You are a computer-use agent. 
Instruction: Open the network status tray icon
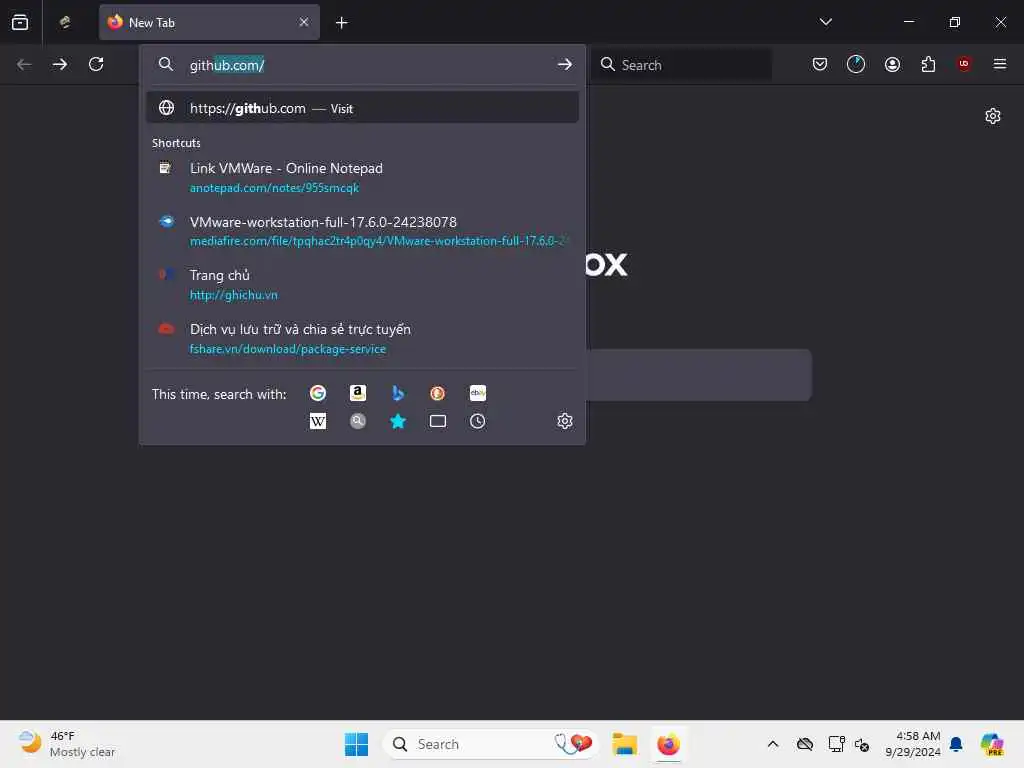coord(836,744)
